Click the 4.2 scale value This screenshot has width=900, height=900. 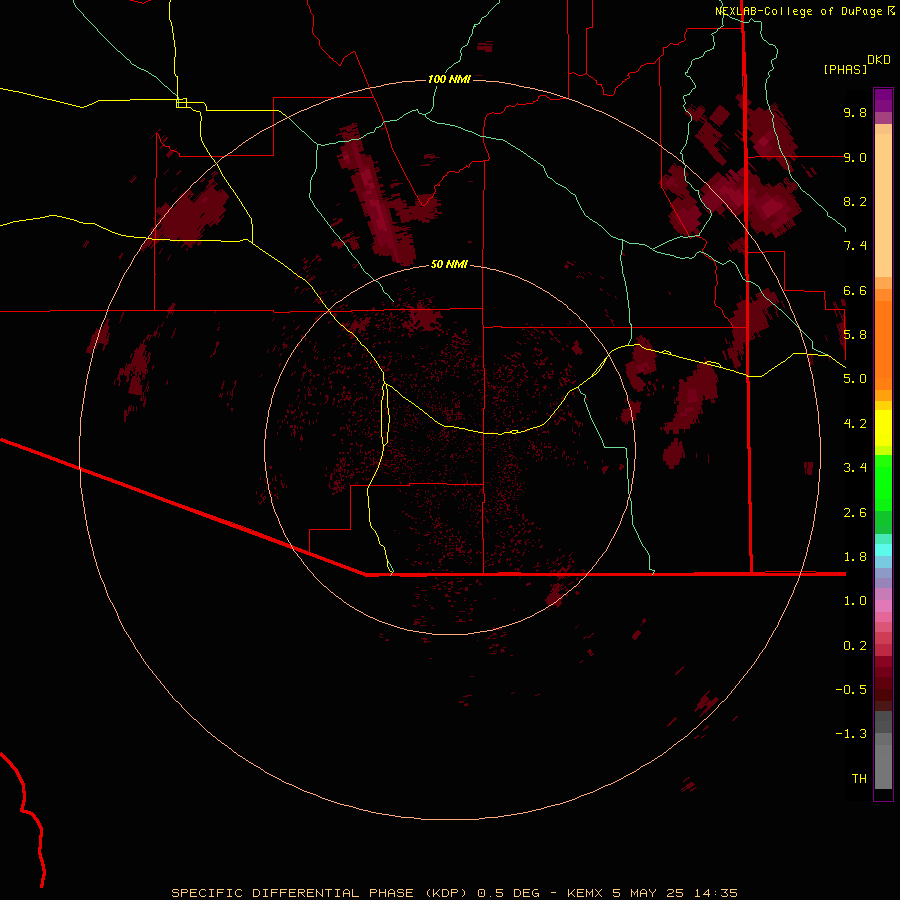855,424
